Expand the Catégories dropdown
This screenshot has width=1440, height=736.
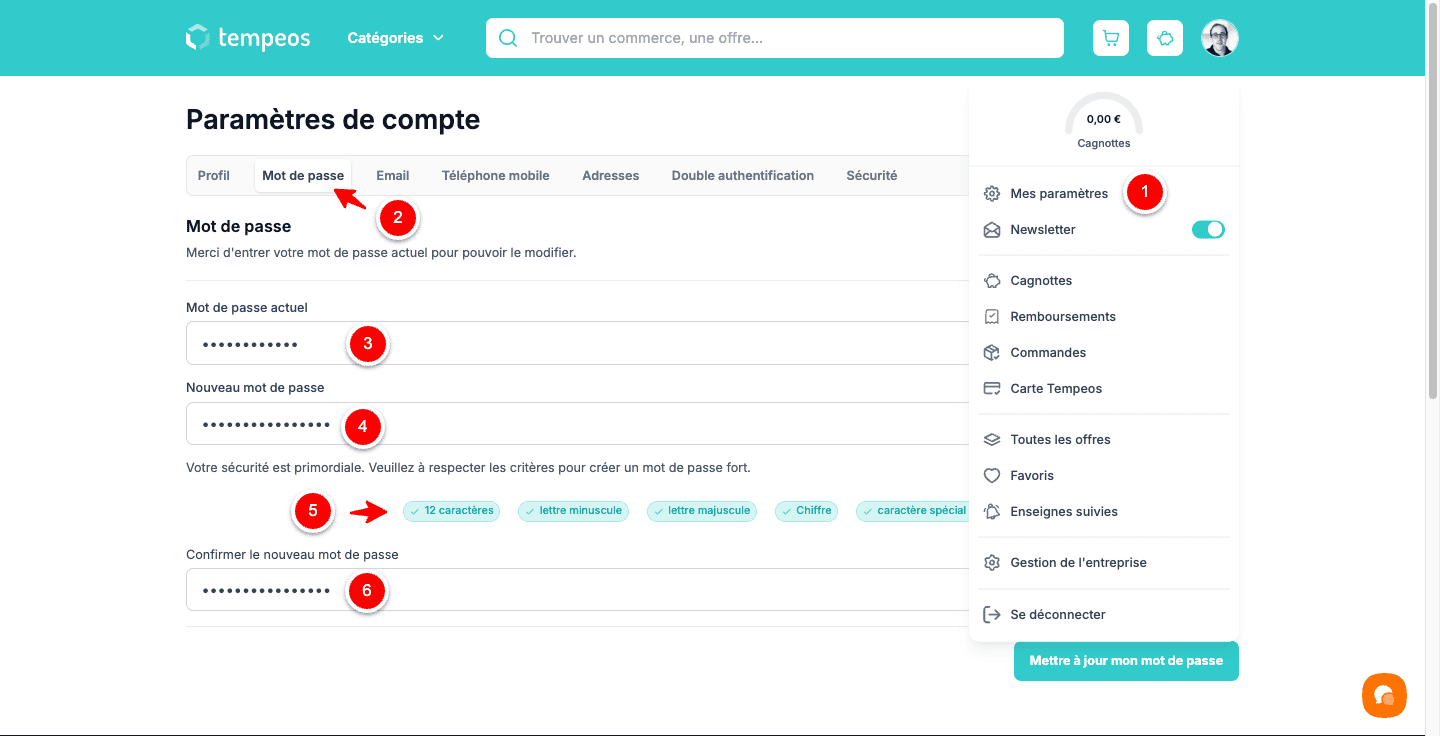(x=395, y=38)
